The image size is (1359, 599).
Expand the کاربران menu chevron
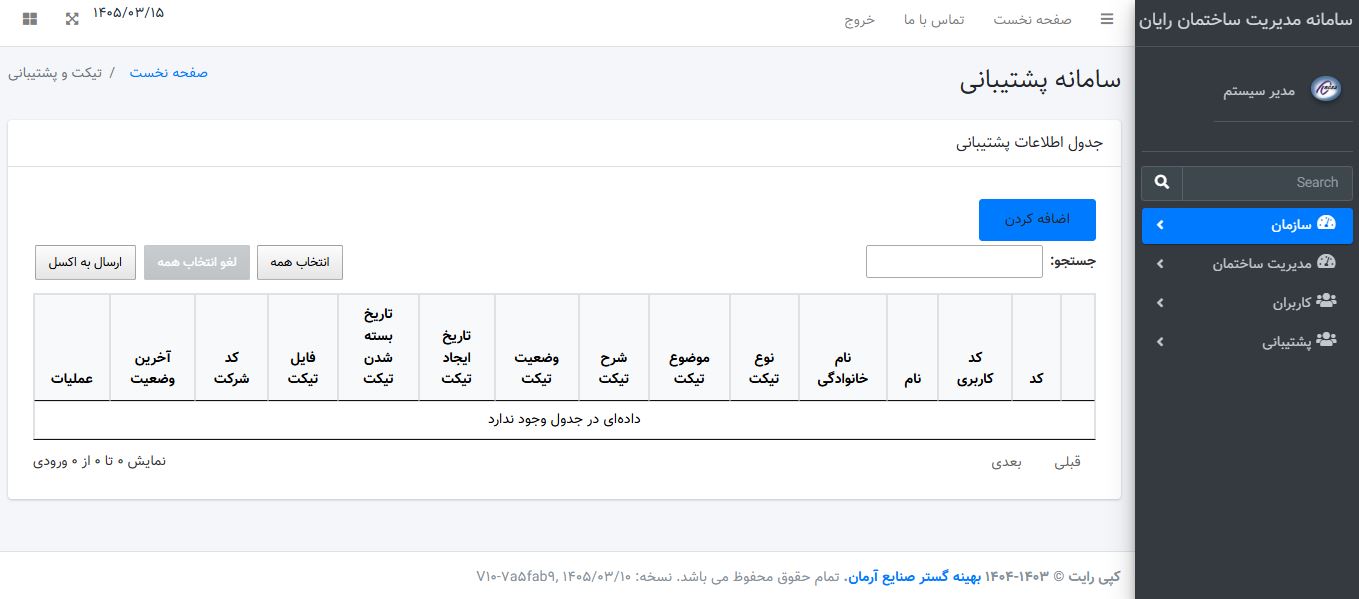click(1160, 303)
